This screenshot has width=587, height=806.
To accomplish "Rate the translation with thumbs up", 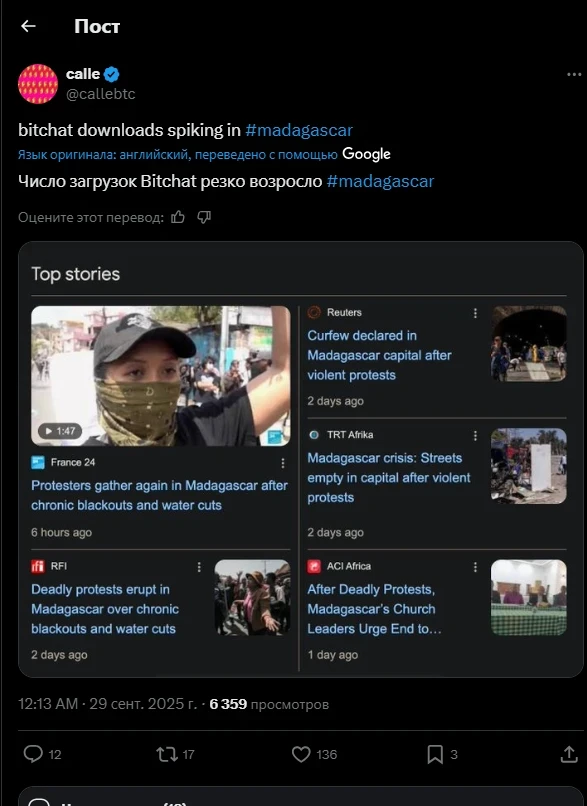I will 179,215.
